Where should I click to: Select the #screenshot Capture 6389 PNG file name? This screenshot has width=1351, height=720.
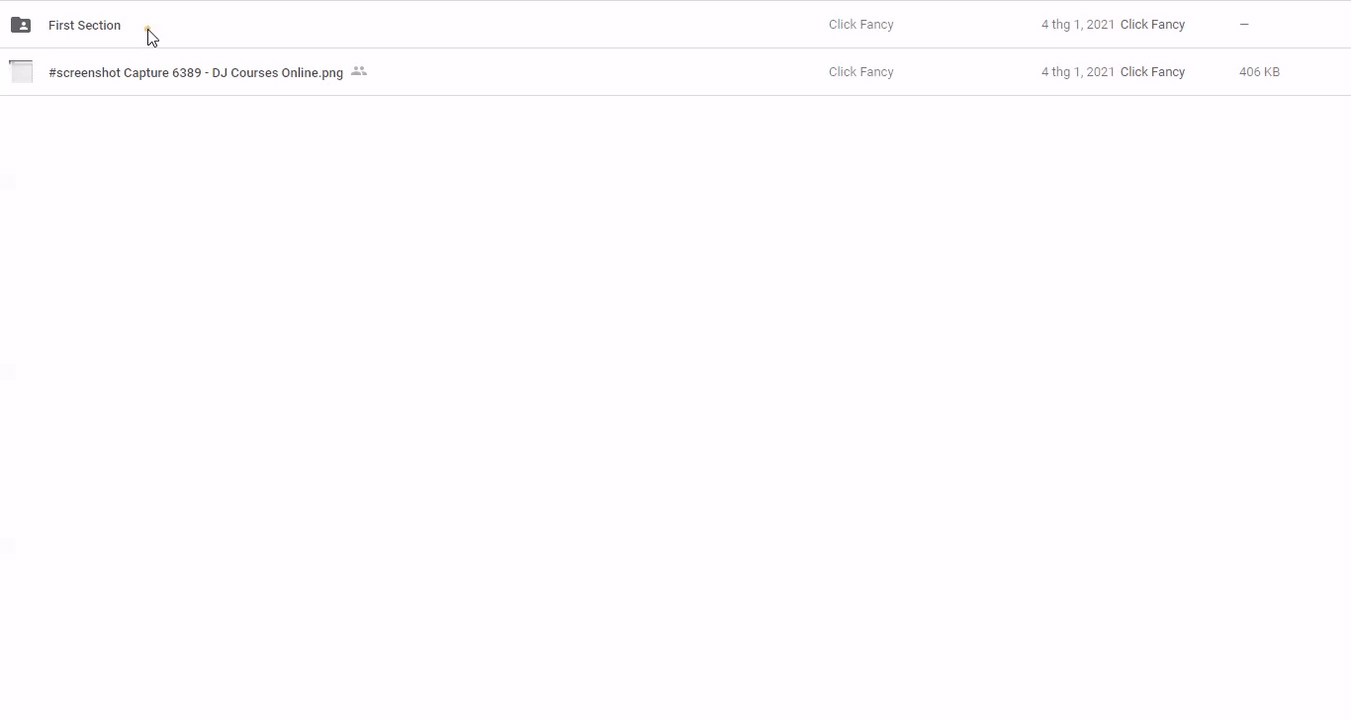tap(195, 73)
